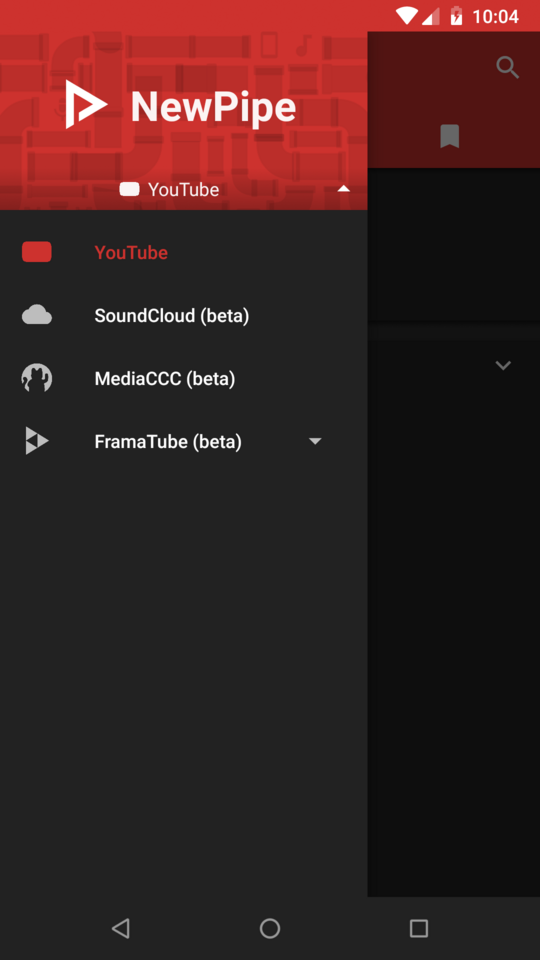Select YouTube service entry
The width and height of the screenshot is (540, 960).
[184, 252]
